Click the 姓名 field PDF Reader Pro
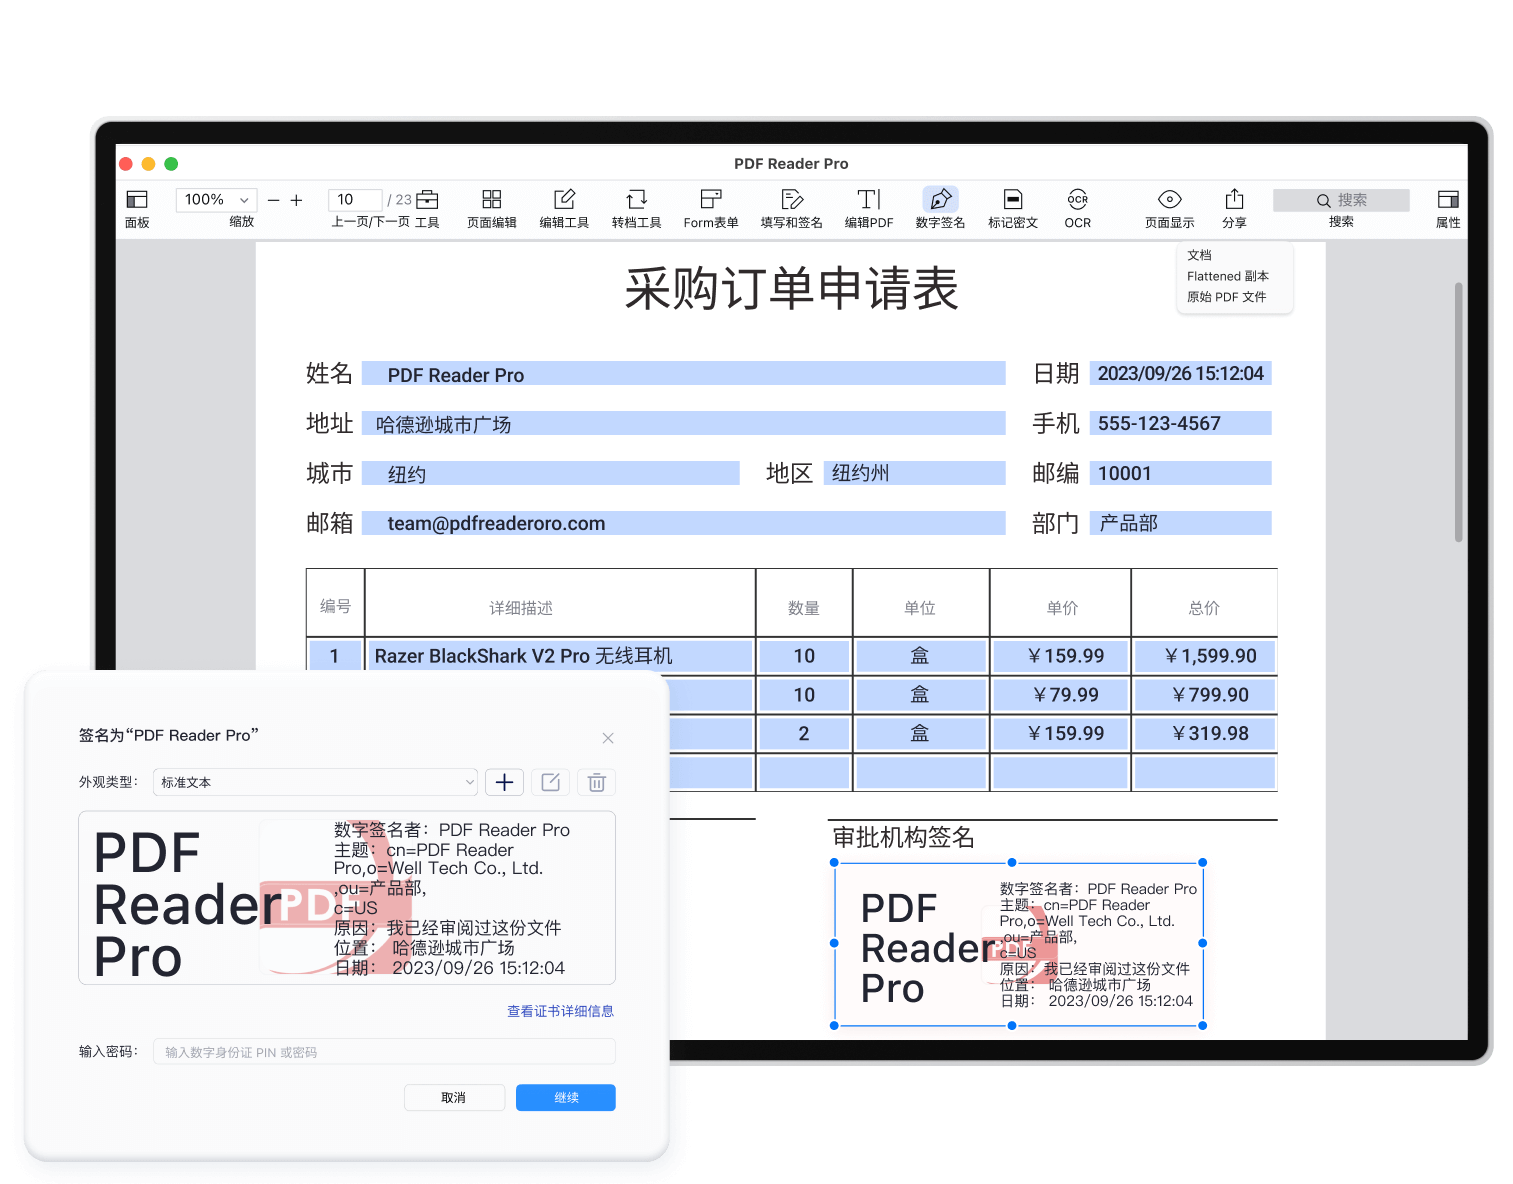The width and height of the screenshot is (1513, 1184). (683, 374)
